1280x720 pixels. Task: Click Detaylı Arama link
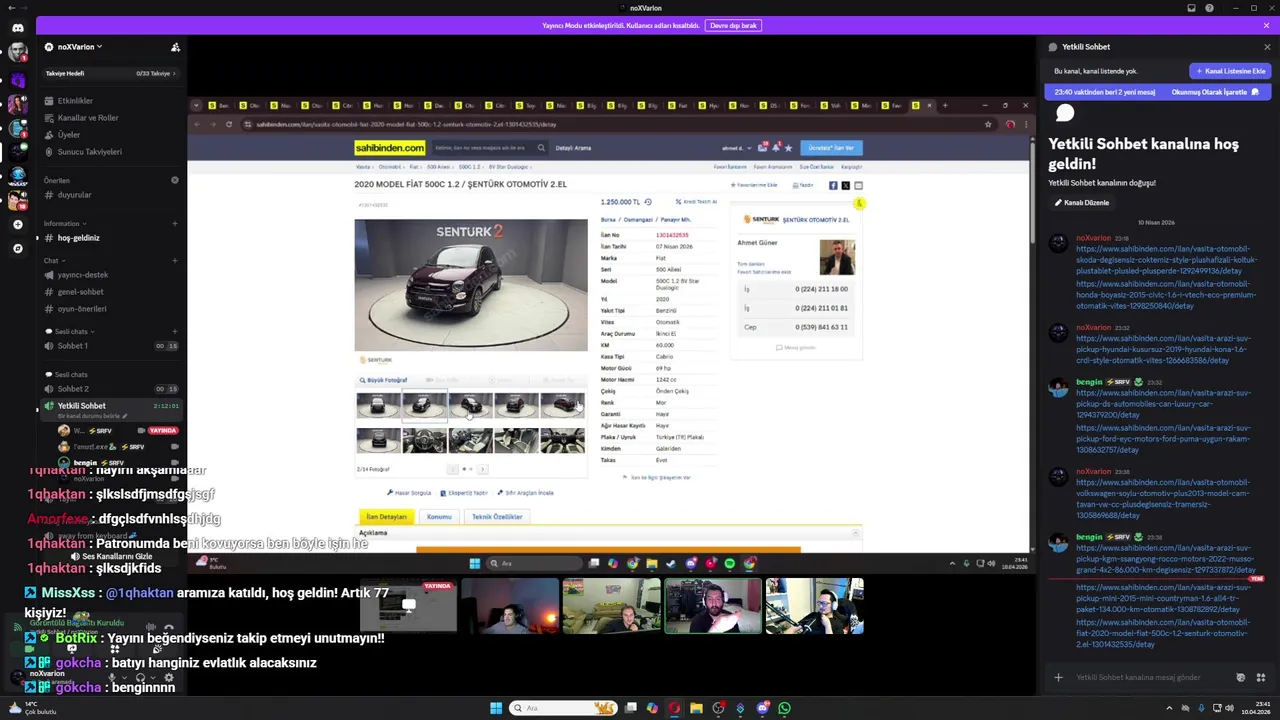point(573,148)
